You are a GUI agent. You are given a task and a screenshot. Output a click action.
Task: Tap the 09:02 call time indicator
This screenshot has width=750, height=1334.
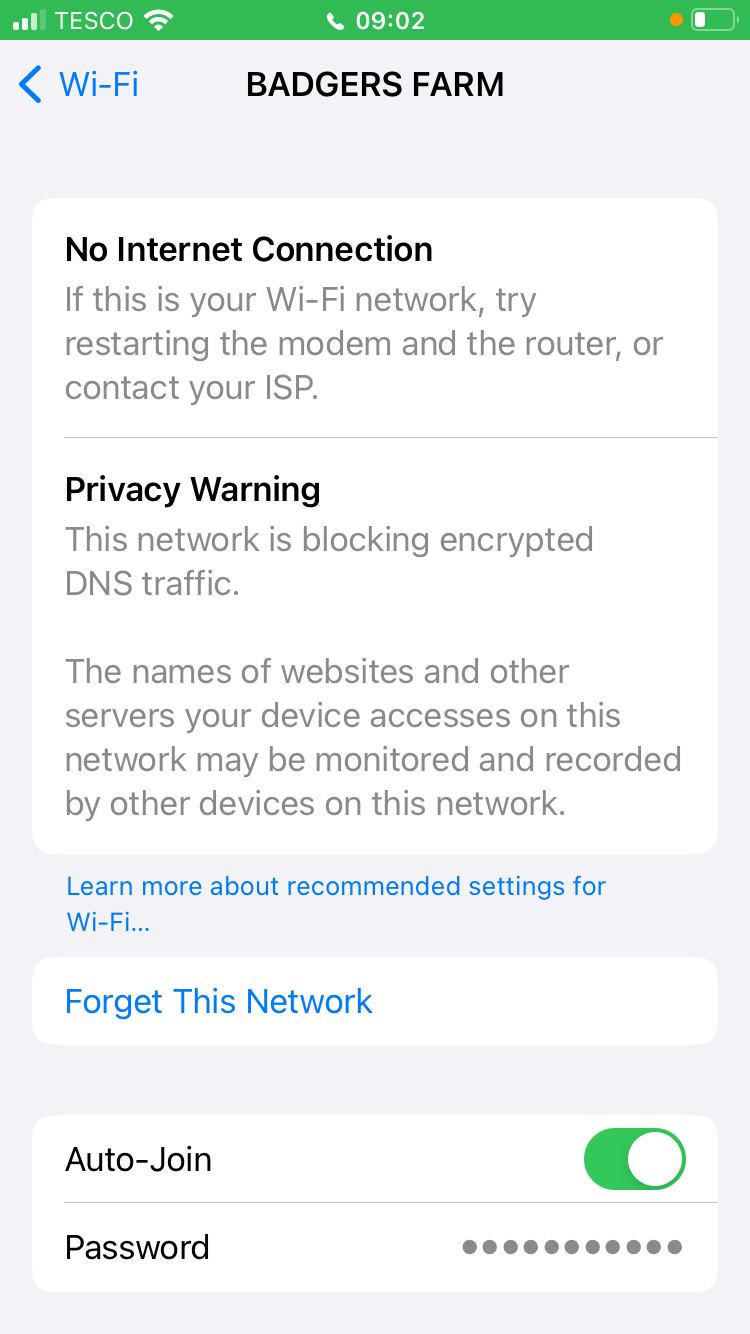(x=390, y=20)
